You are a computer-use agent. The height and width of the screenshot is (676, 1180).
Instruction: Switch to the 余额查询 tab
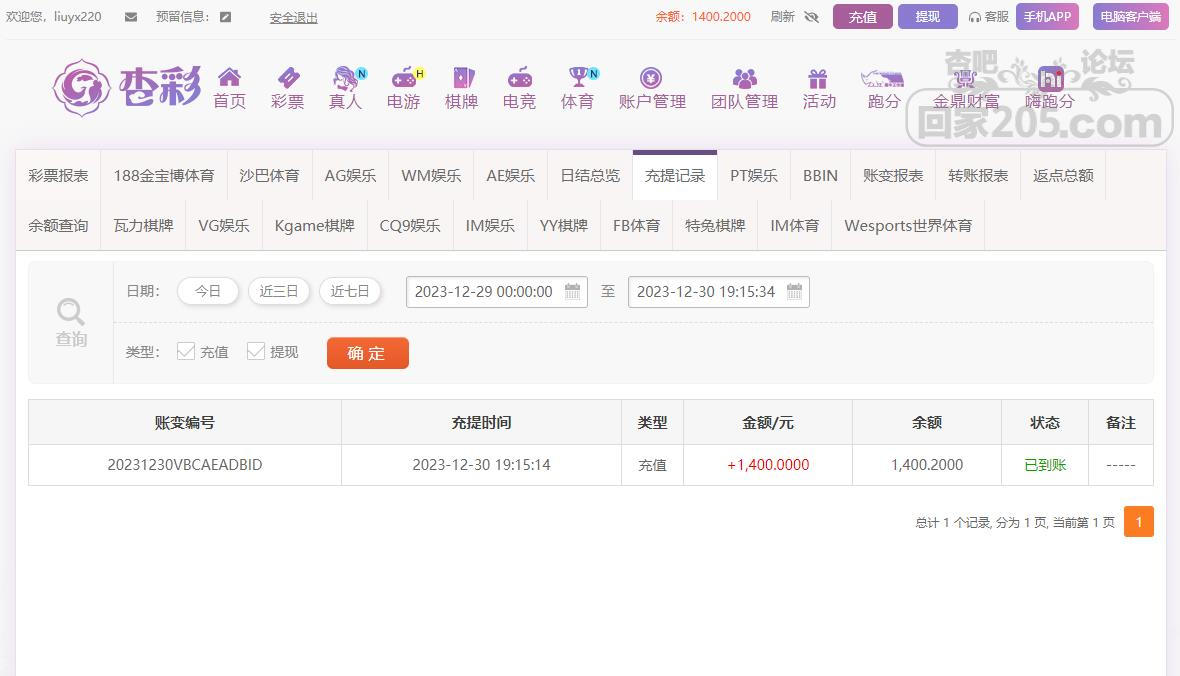(58, 225)
